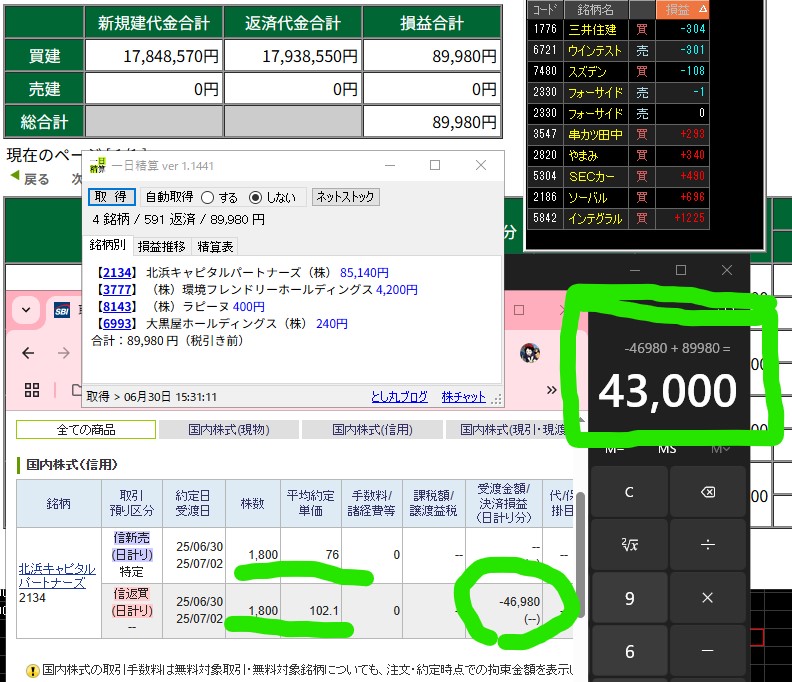Switch to the 損益推移 tab
The width and height of the screenshot is (792, 682).
click(x=162, y=247)
